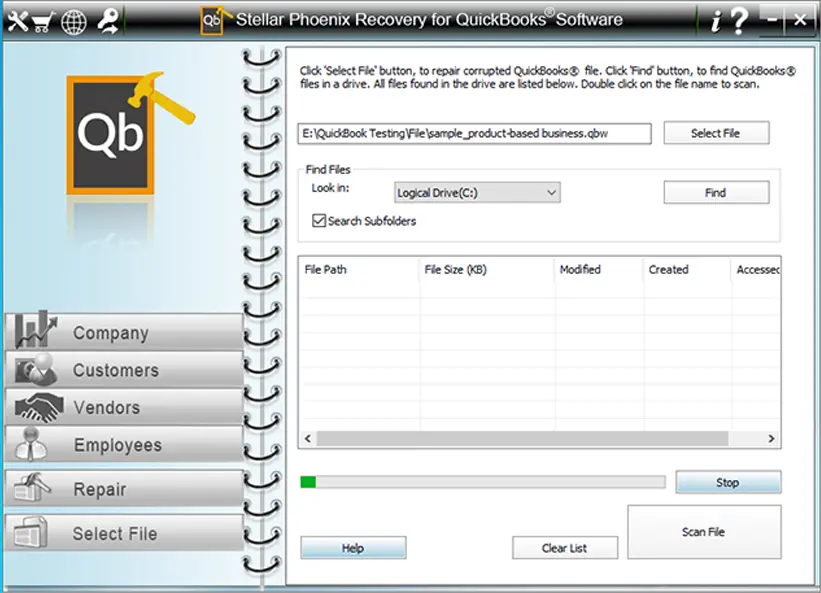Close the Stellar Phoenix window

[x=800, y=20]
